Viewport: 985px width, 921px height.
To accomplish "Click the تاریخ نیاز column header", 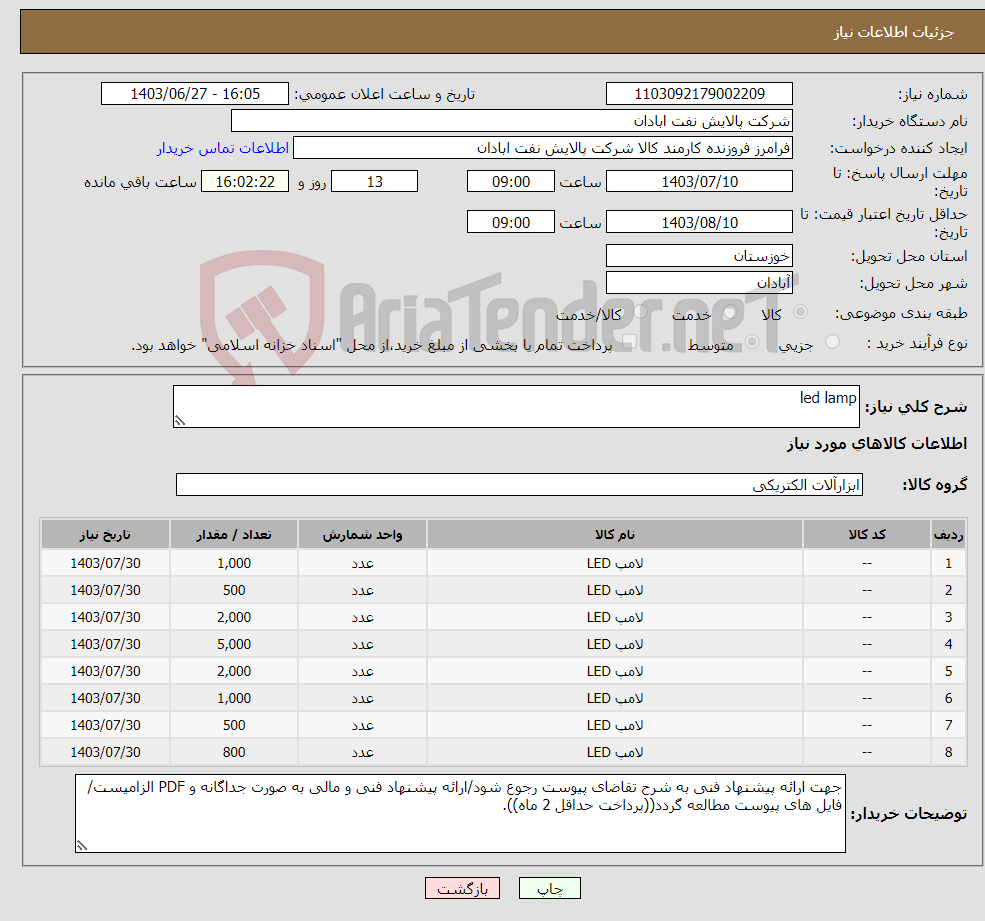I will click(106, 535).
